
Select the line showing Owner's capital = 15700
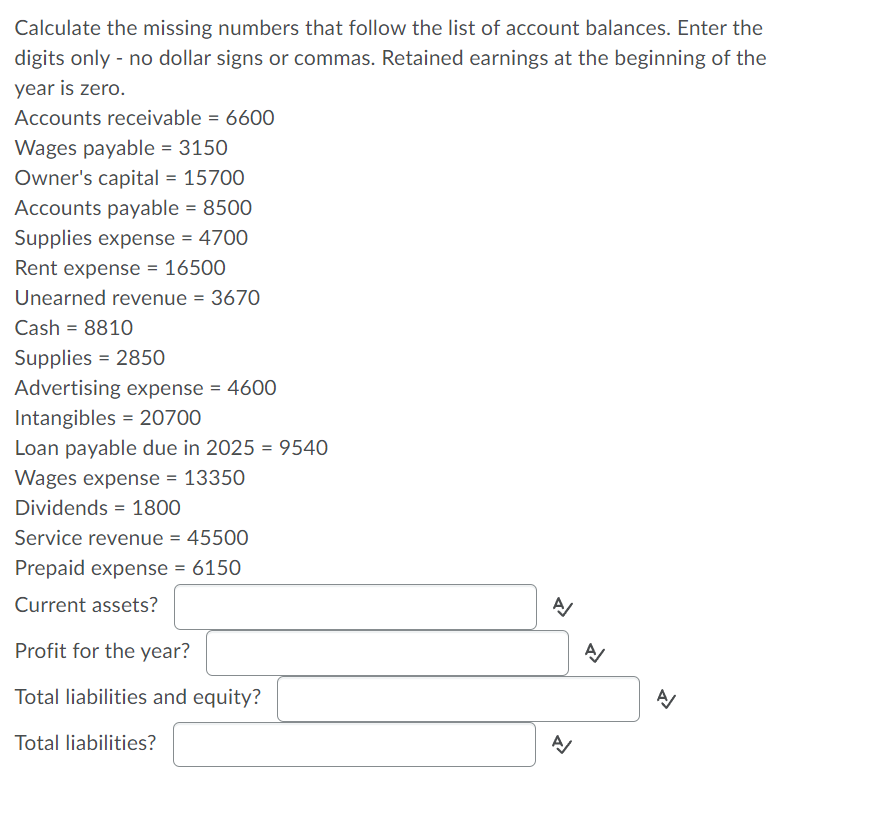click(130, 177)
